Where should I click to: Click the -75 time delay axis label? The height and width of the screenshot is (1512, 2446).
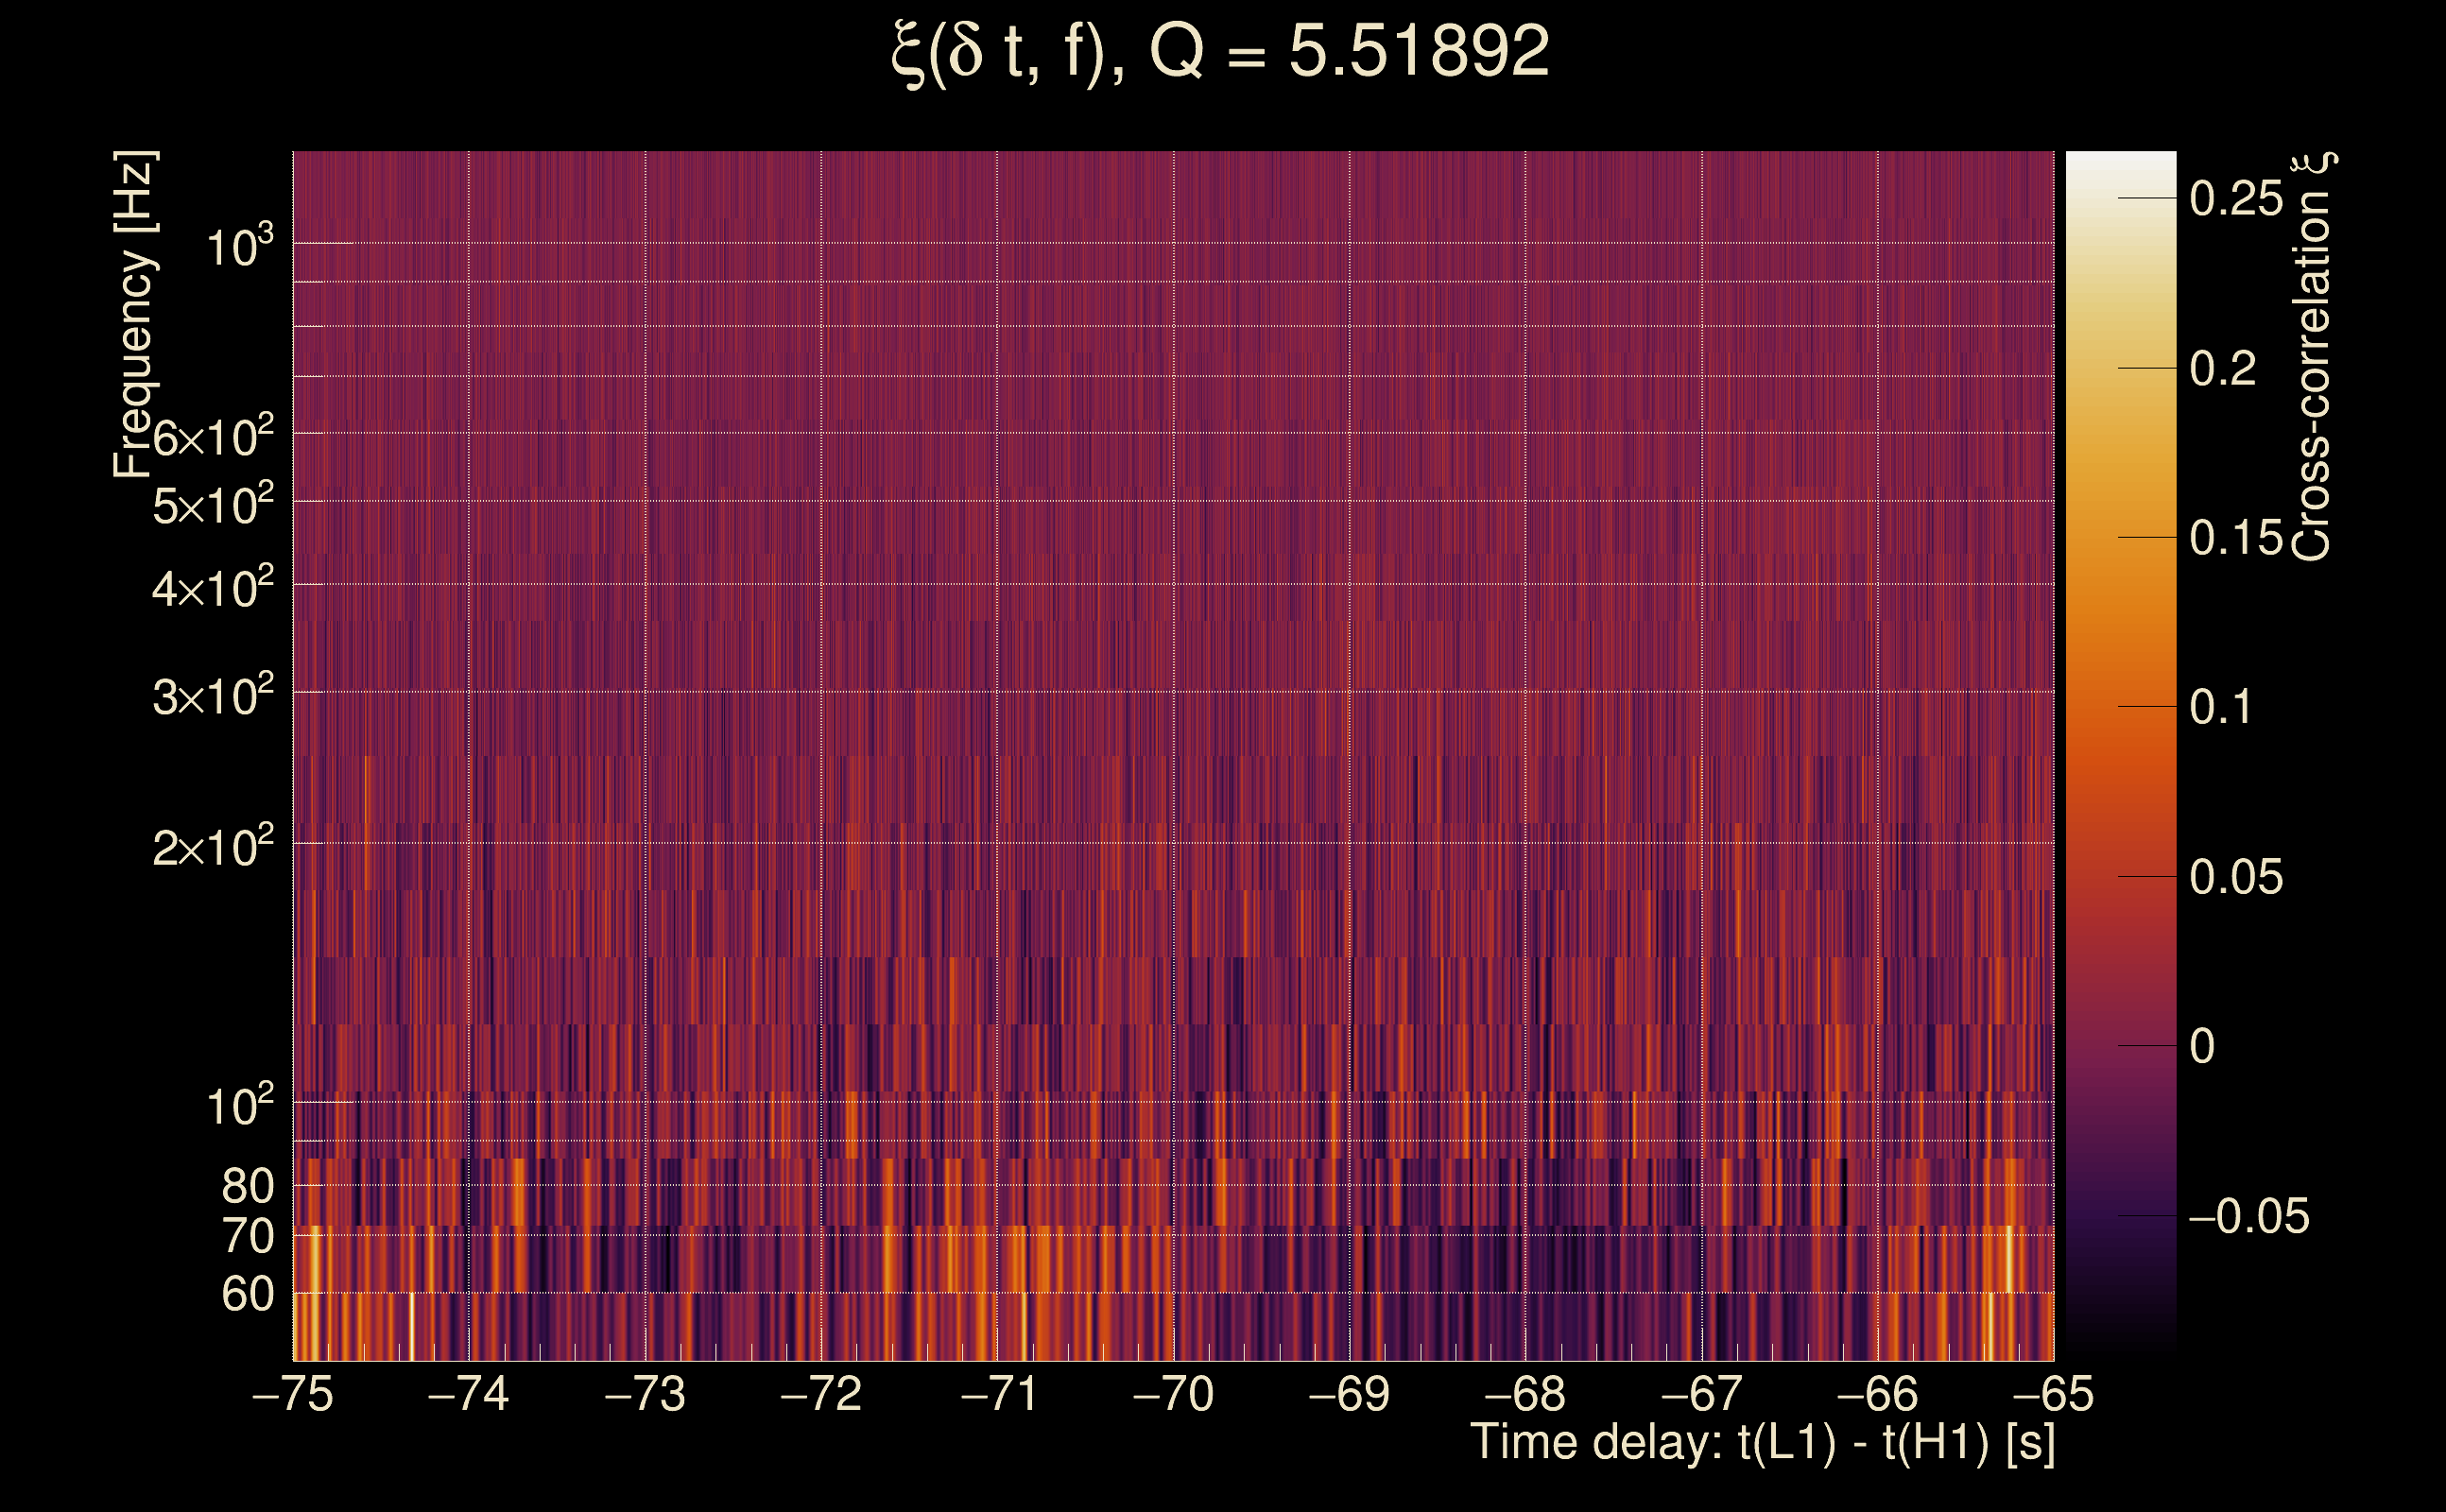(292, 1394)
